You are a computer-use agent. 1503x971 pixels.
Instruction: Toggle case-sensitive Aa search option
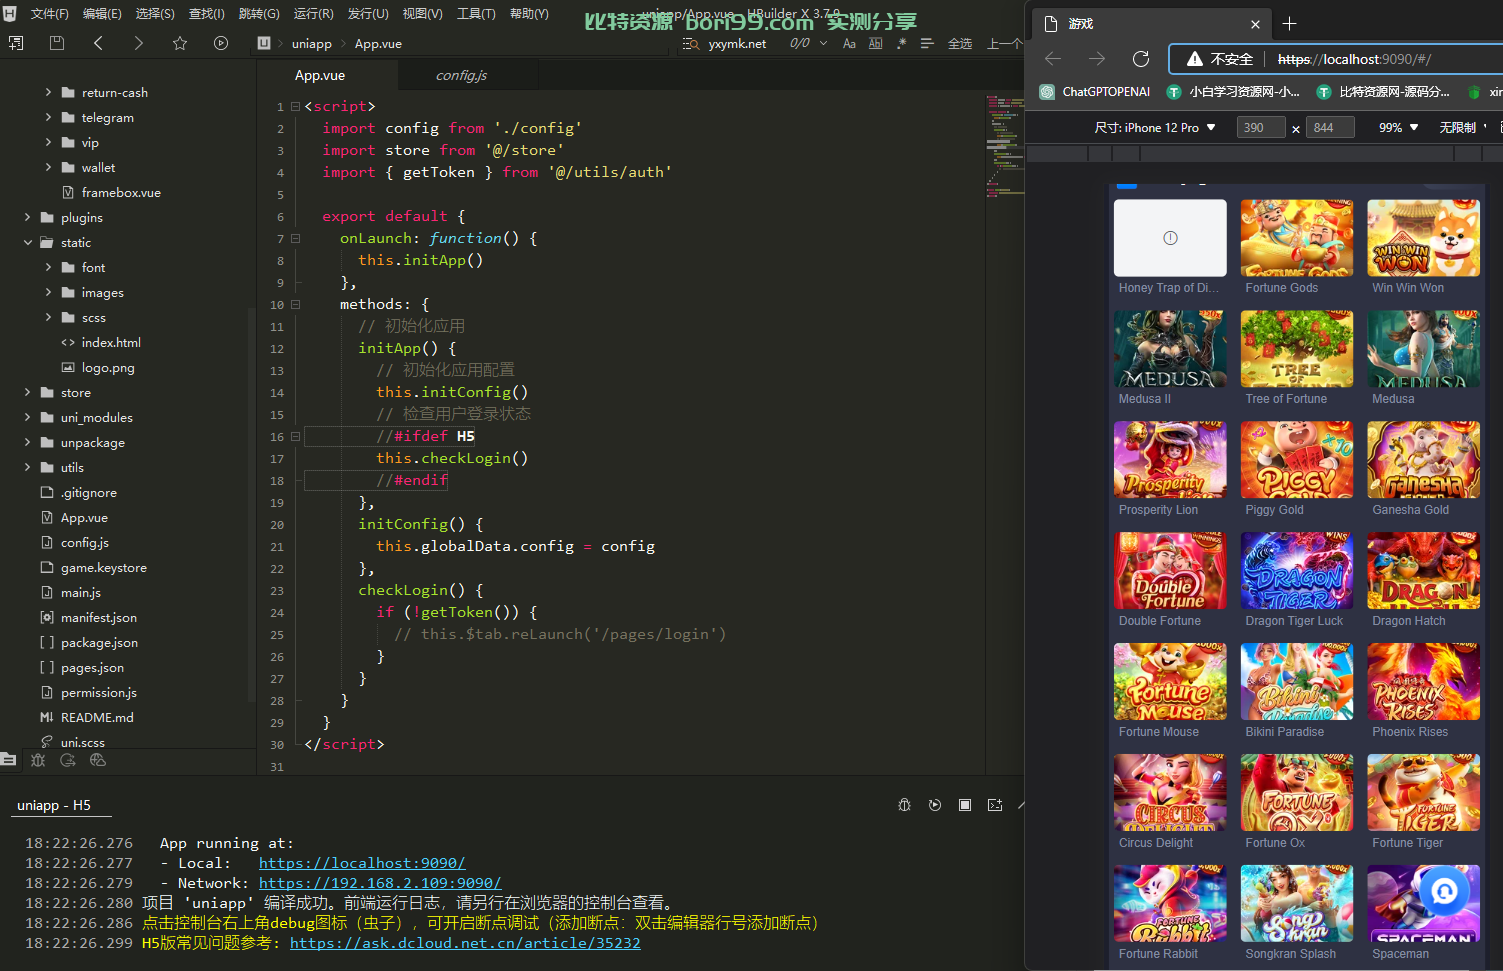pyautogui.click(x=849, y=43)
